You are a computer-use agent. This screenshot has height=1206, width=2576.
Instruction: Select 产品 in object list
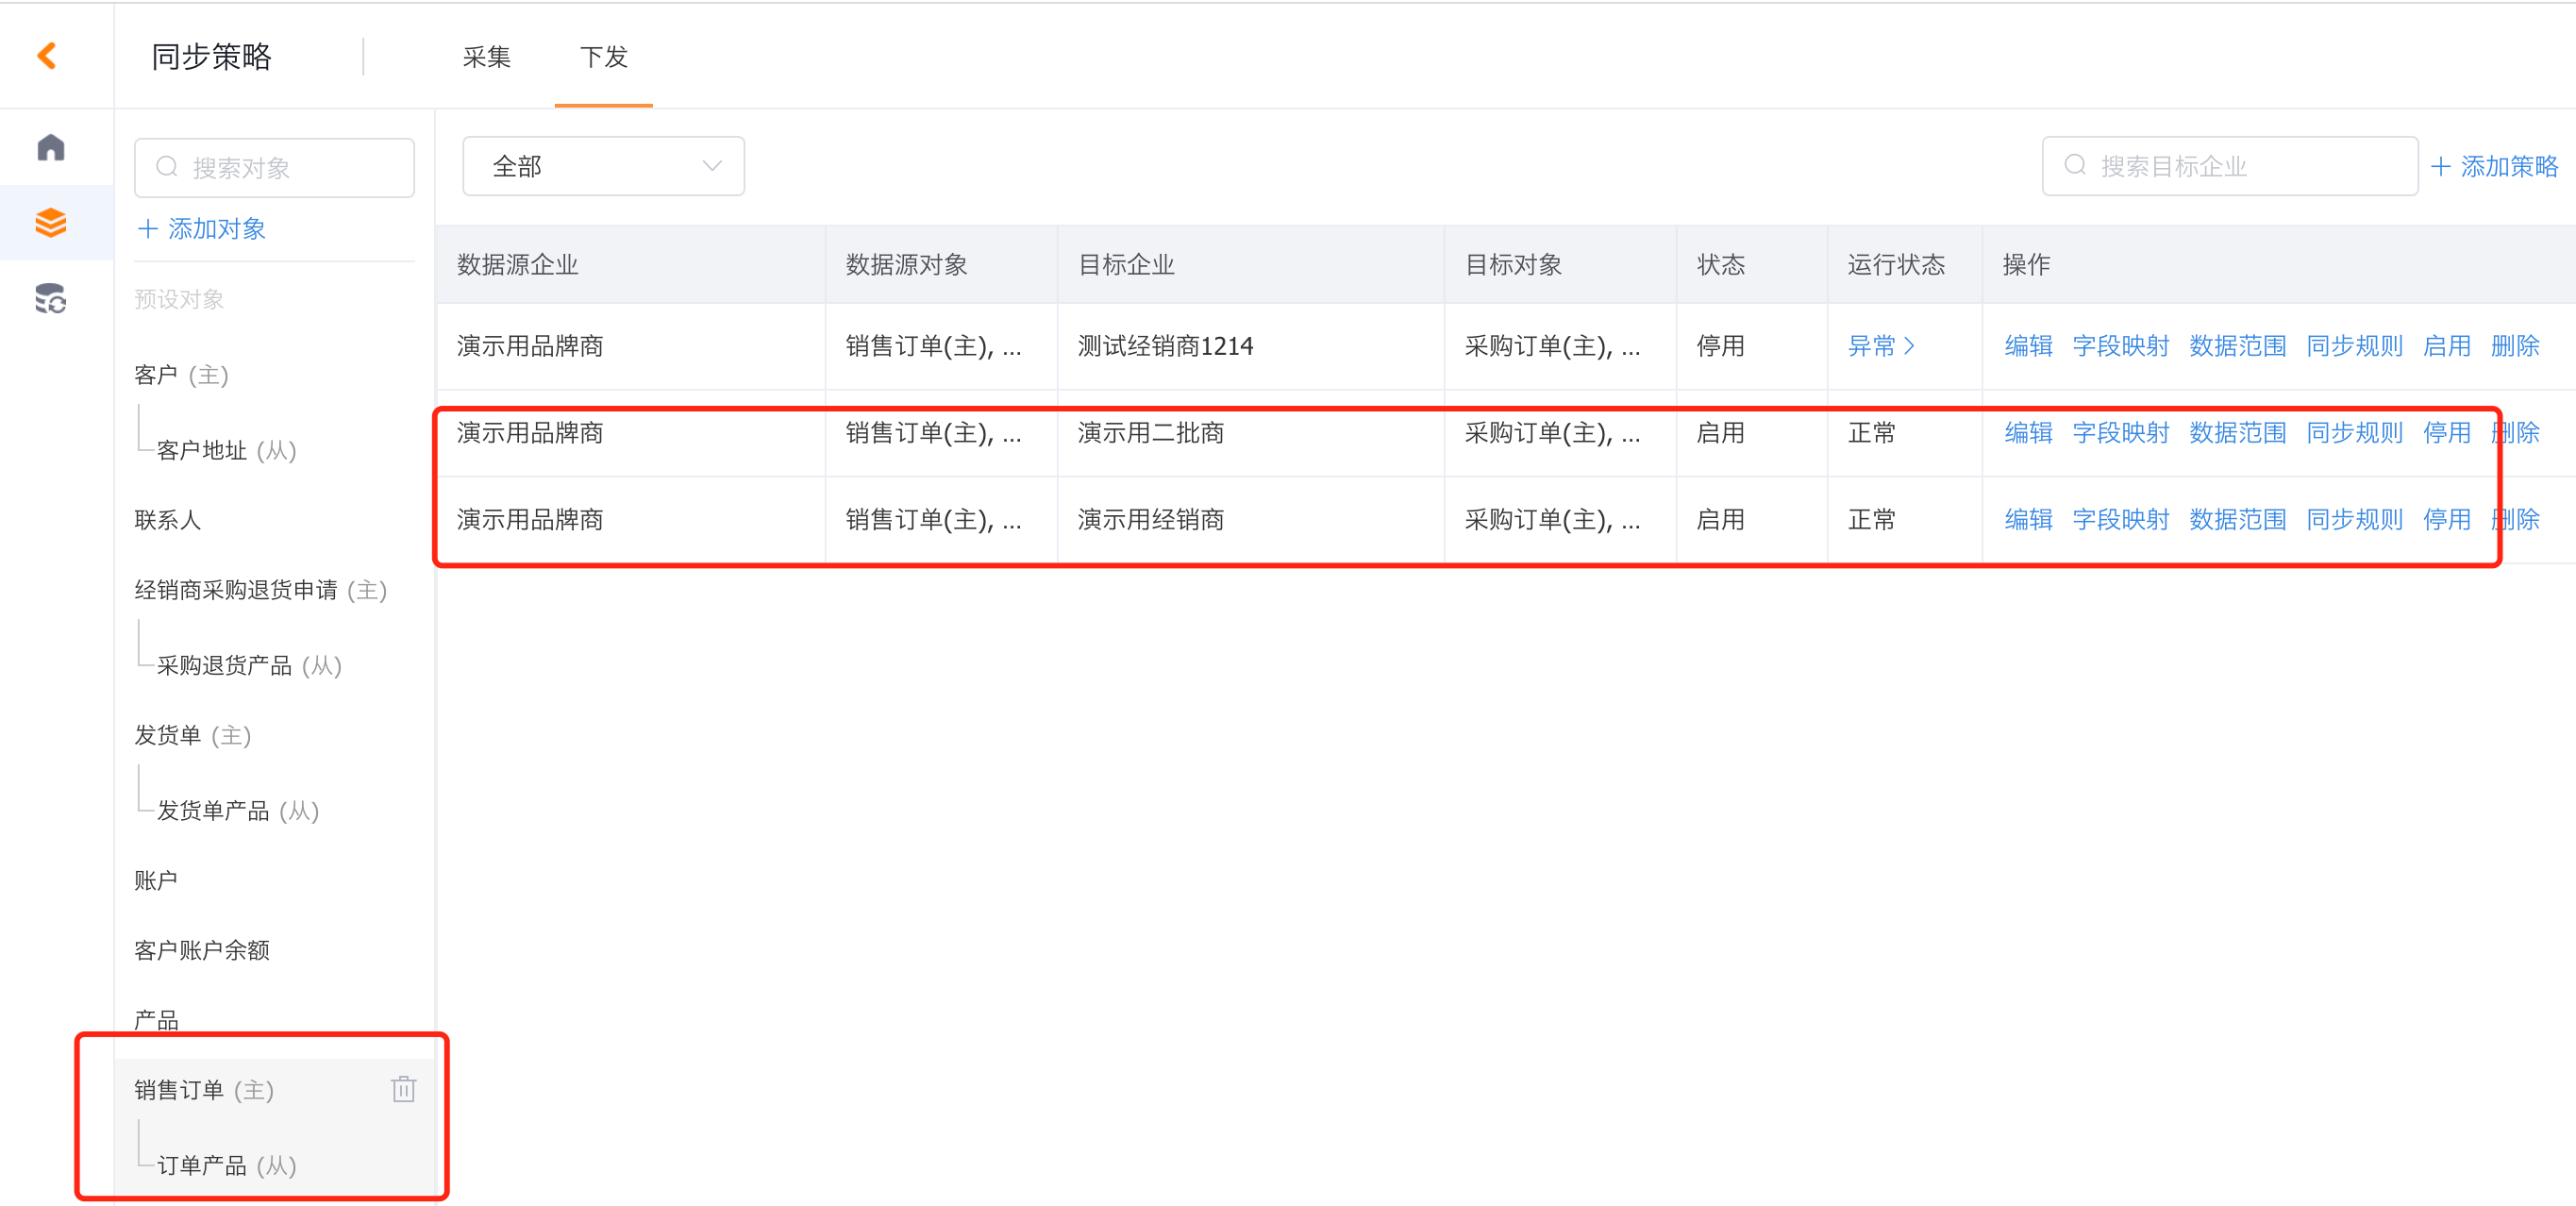coord(156,1020)
